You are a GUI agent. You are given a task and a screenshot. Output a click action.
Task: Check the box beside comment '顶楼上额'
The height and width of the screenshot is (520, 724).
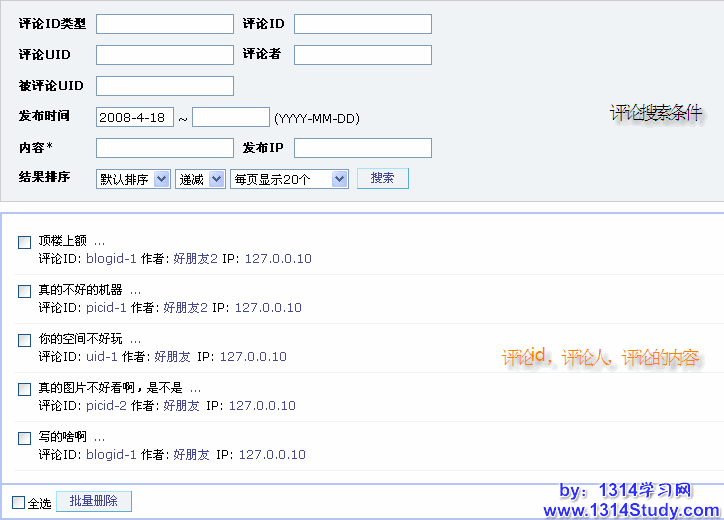click(x=24, y=242)
